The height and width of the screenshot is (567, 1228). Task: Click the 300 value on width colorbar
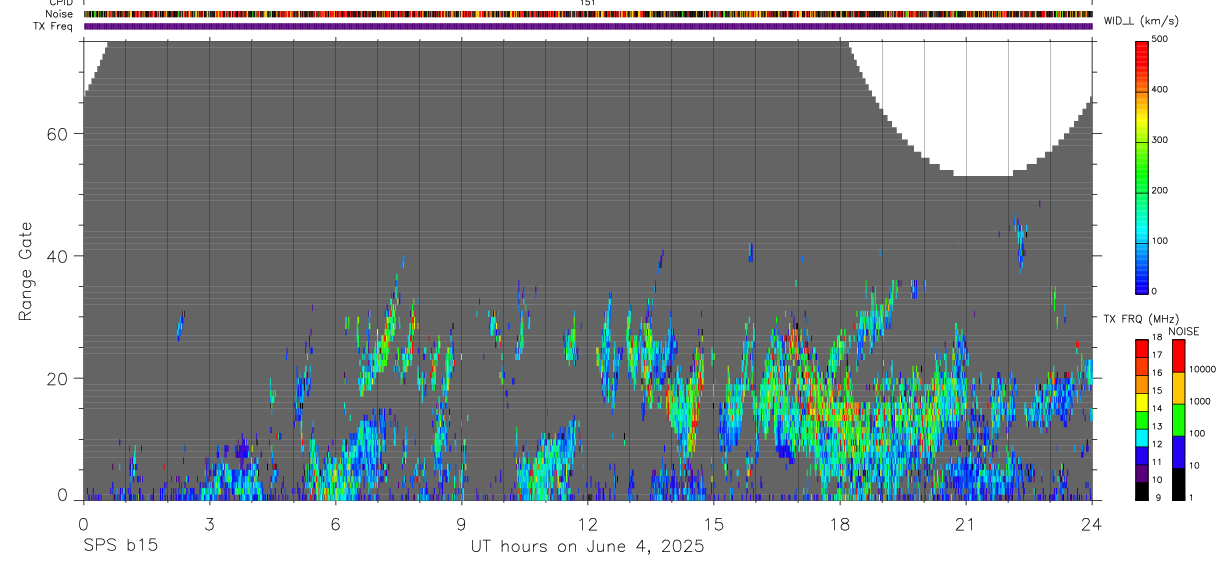pyautogui.click(x=1160, y=140)
